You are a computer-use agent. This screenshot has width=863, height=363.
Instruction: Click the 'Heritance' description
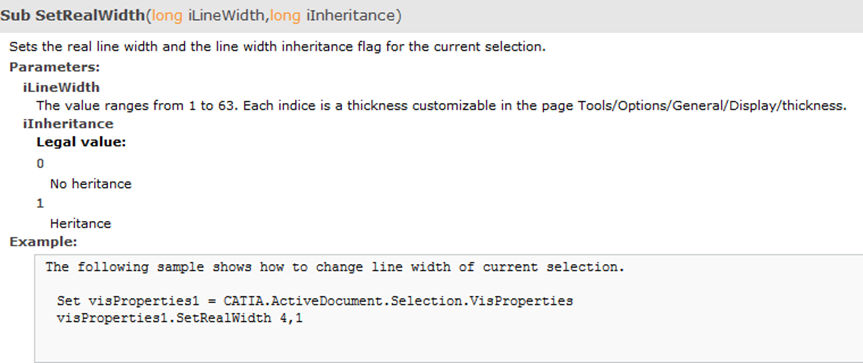point(80,223)
